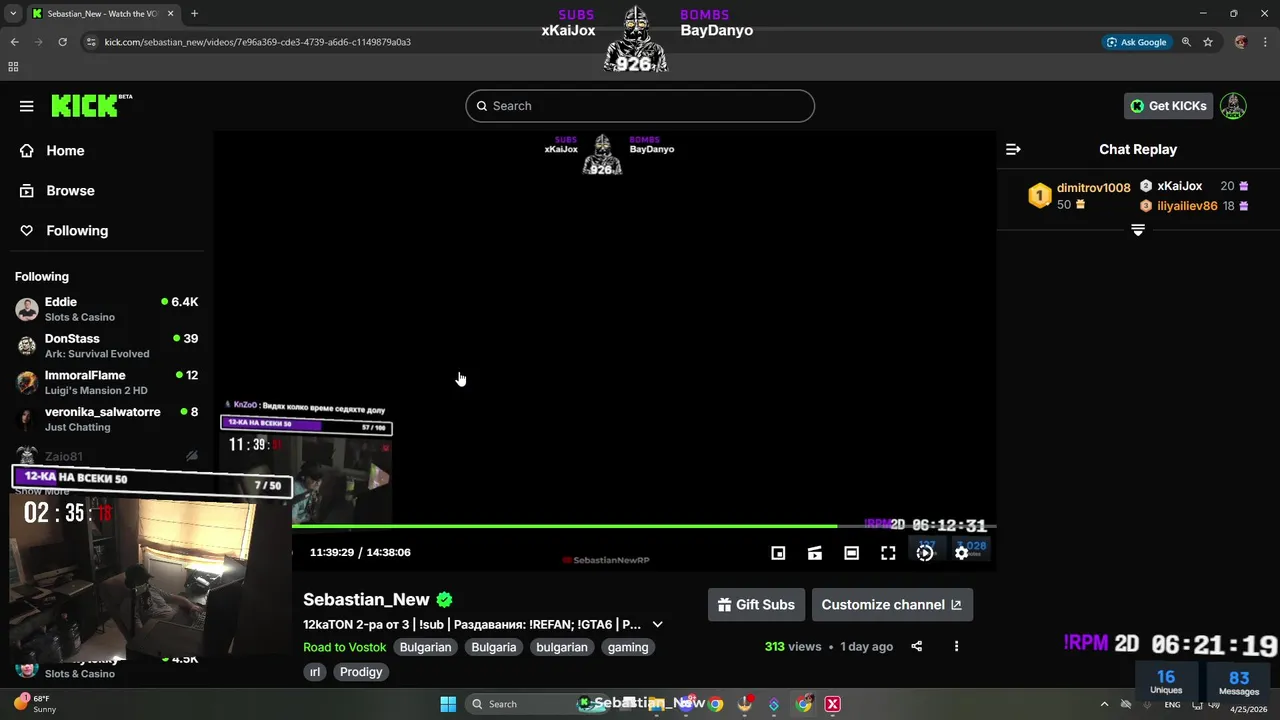Open ImmoralFlame channel in the Following list

(x=106, y=383)
